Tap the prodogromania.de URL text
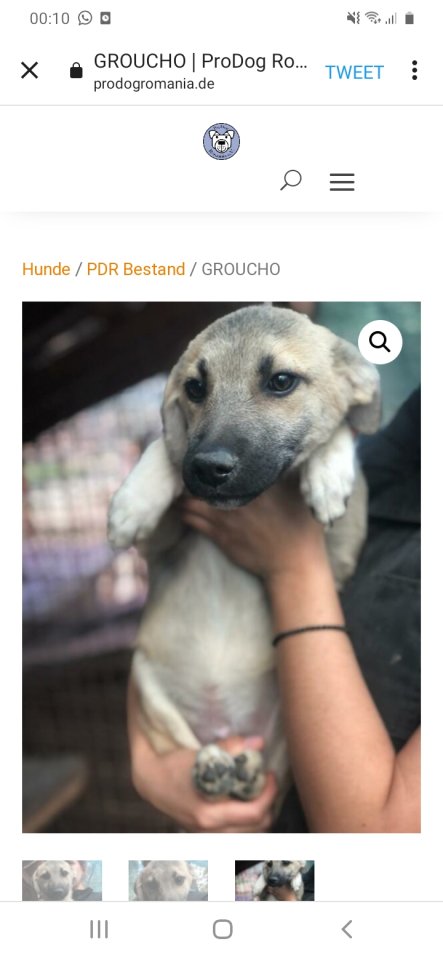 click(x=154, y=84)
